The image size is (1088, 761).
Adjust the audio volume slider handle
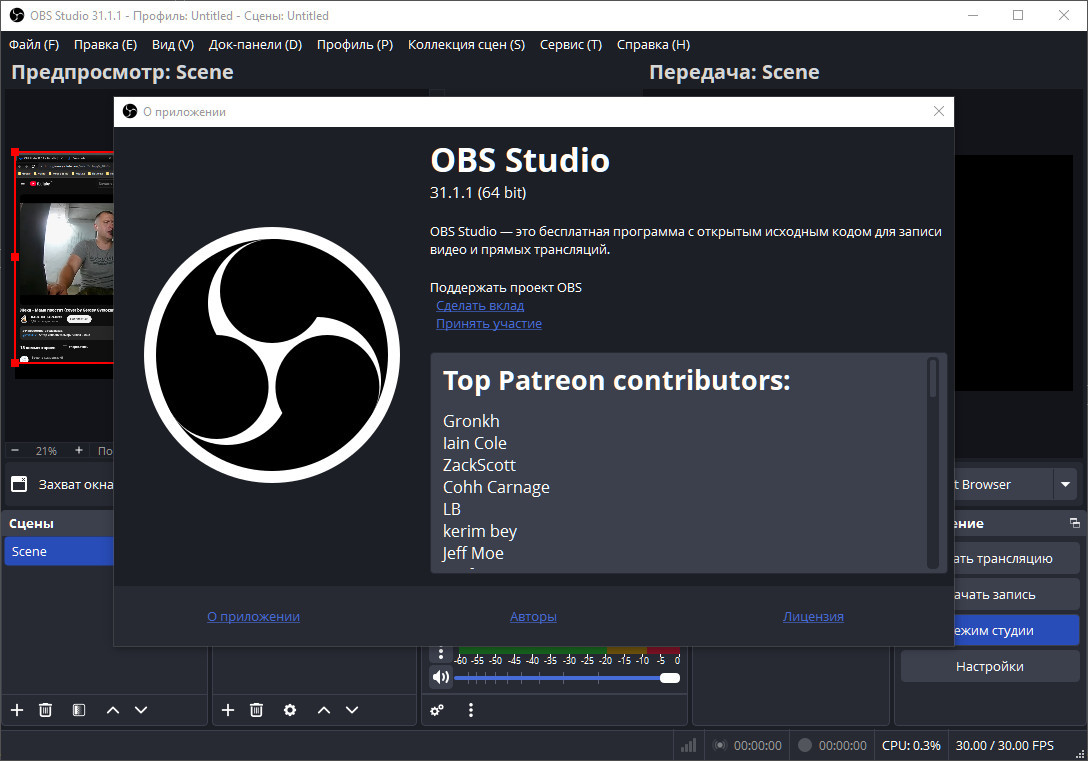point(670,678)
